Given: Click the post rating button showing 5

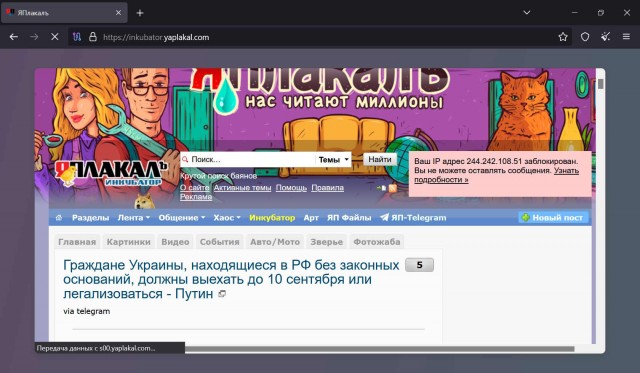Looking at the screenshot, I should point(419,265).
